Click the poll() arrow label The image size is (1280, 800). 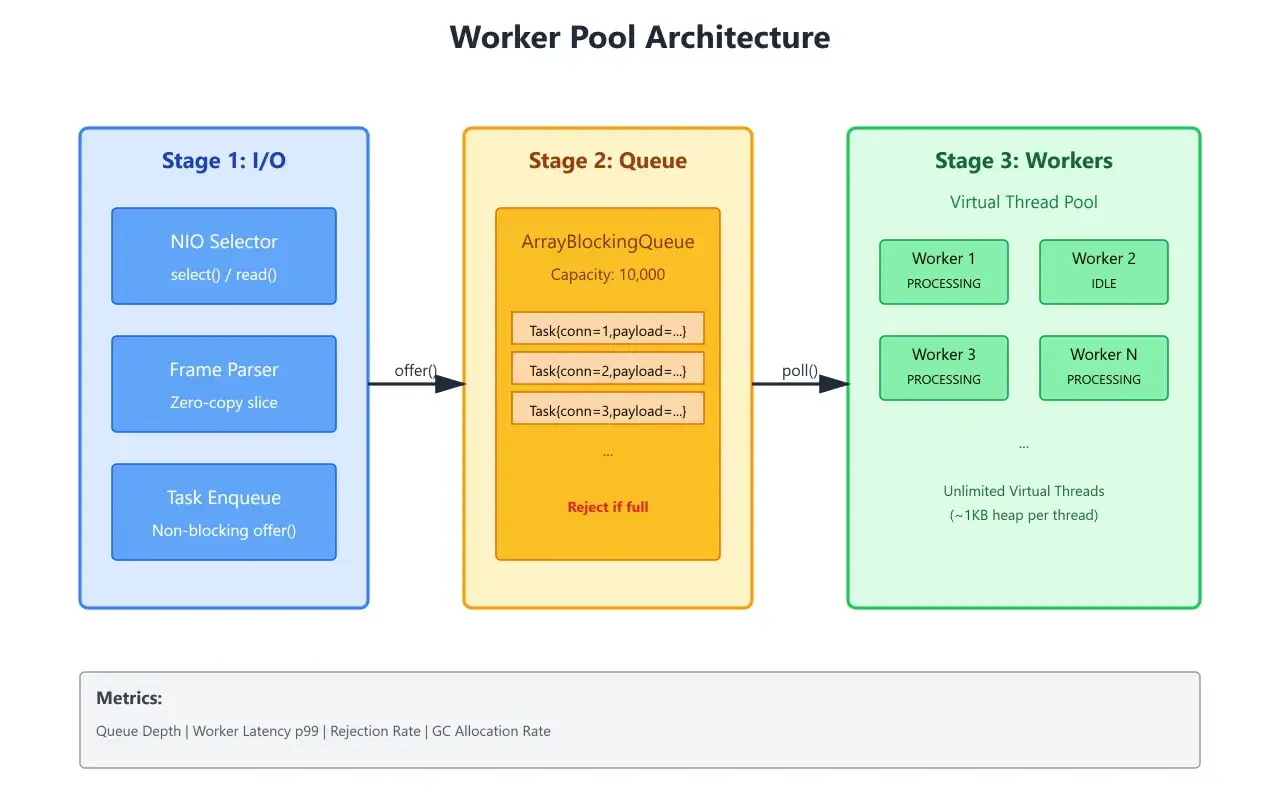coord(800,371)
